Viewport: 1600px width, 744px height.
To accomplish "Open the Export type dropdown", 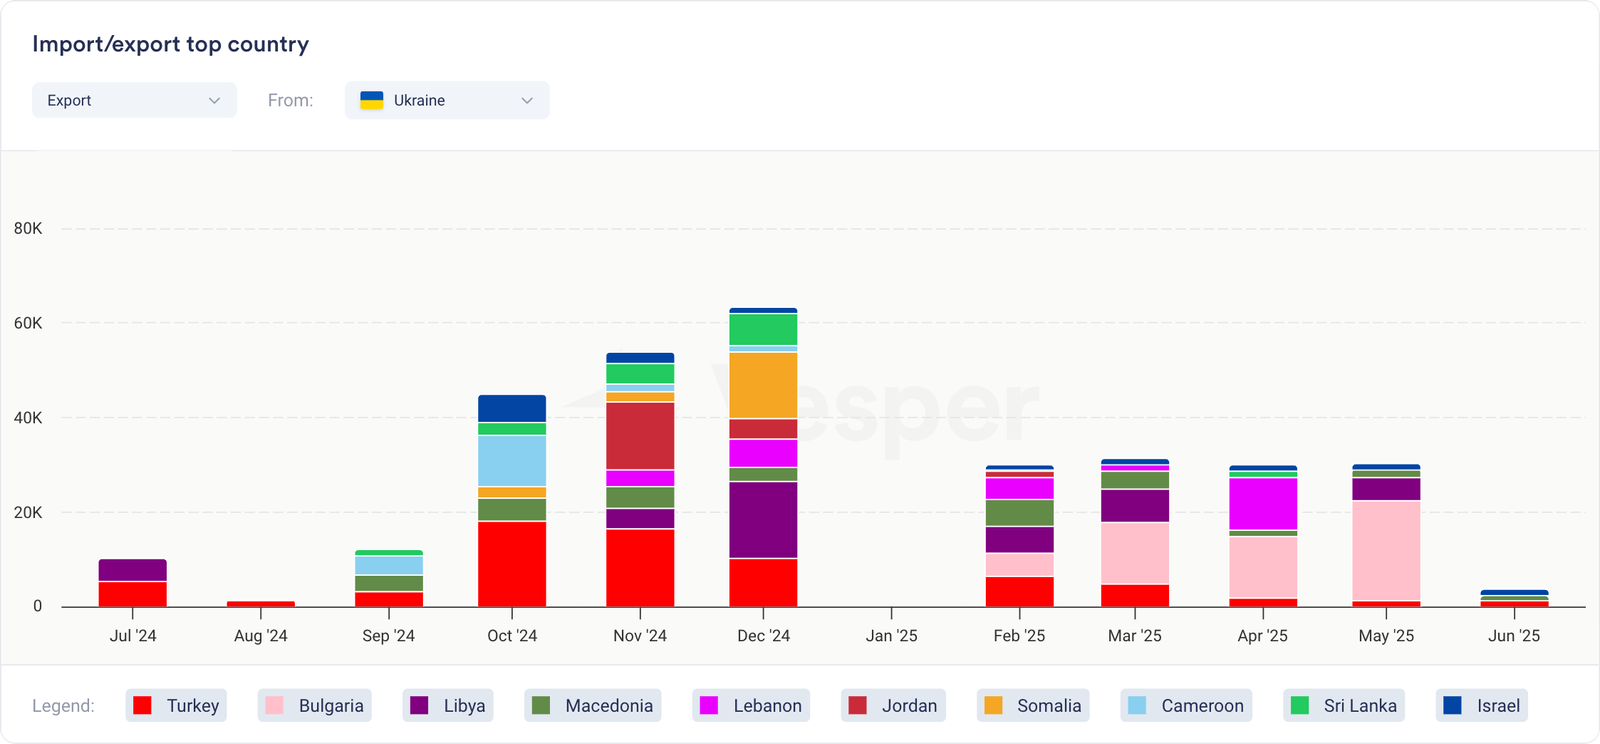I will pos(134,100).
